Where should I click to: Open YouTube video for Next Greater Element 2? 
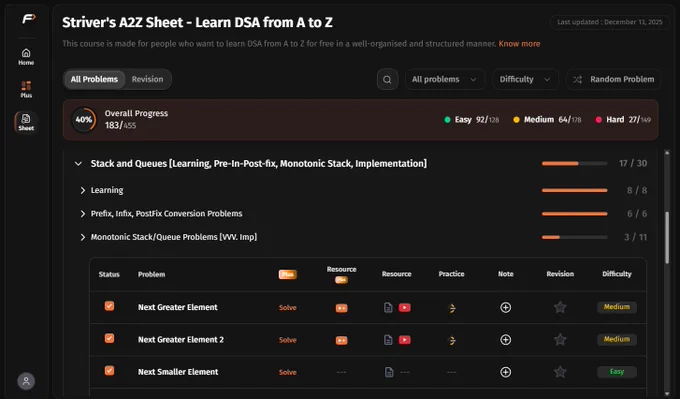tap(405, 340)
